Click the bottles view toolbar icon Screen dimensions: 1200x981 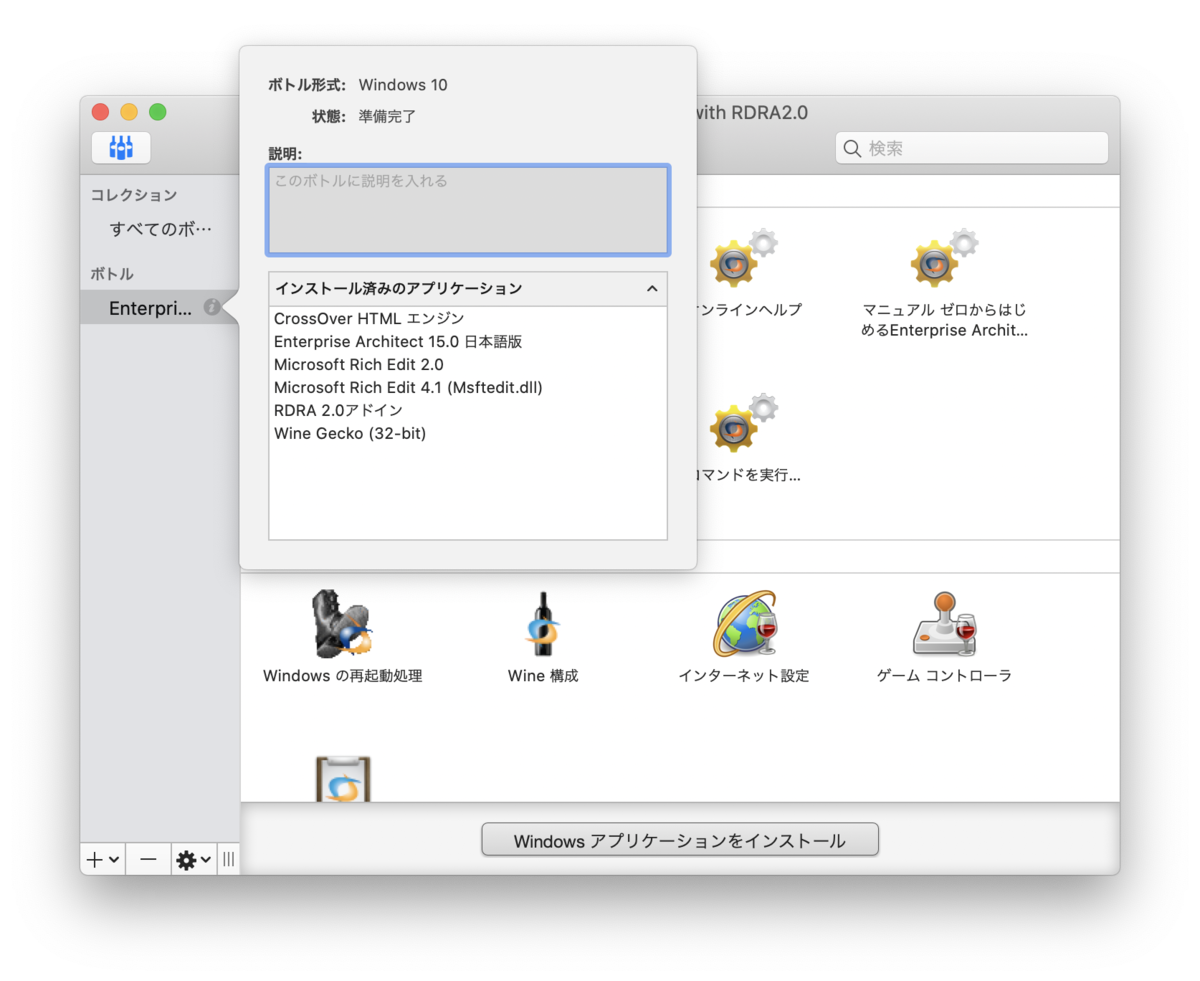(121, 148)
